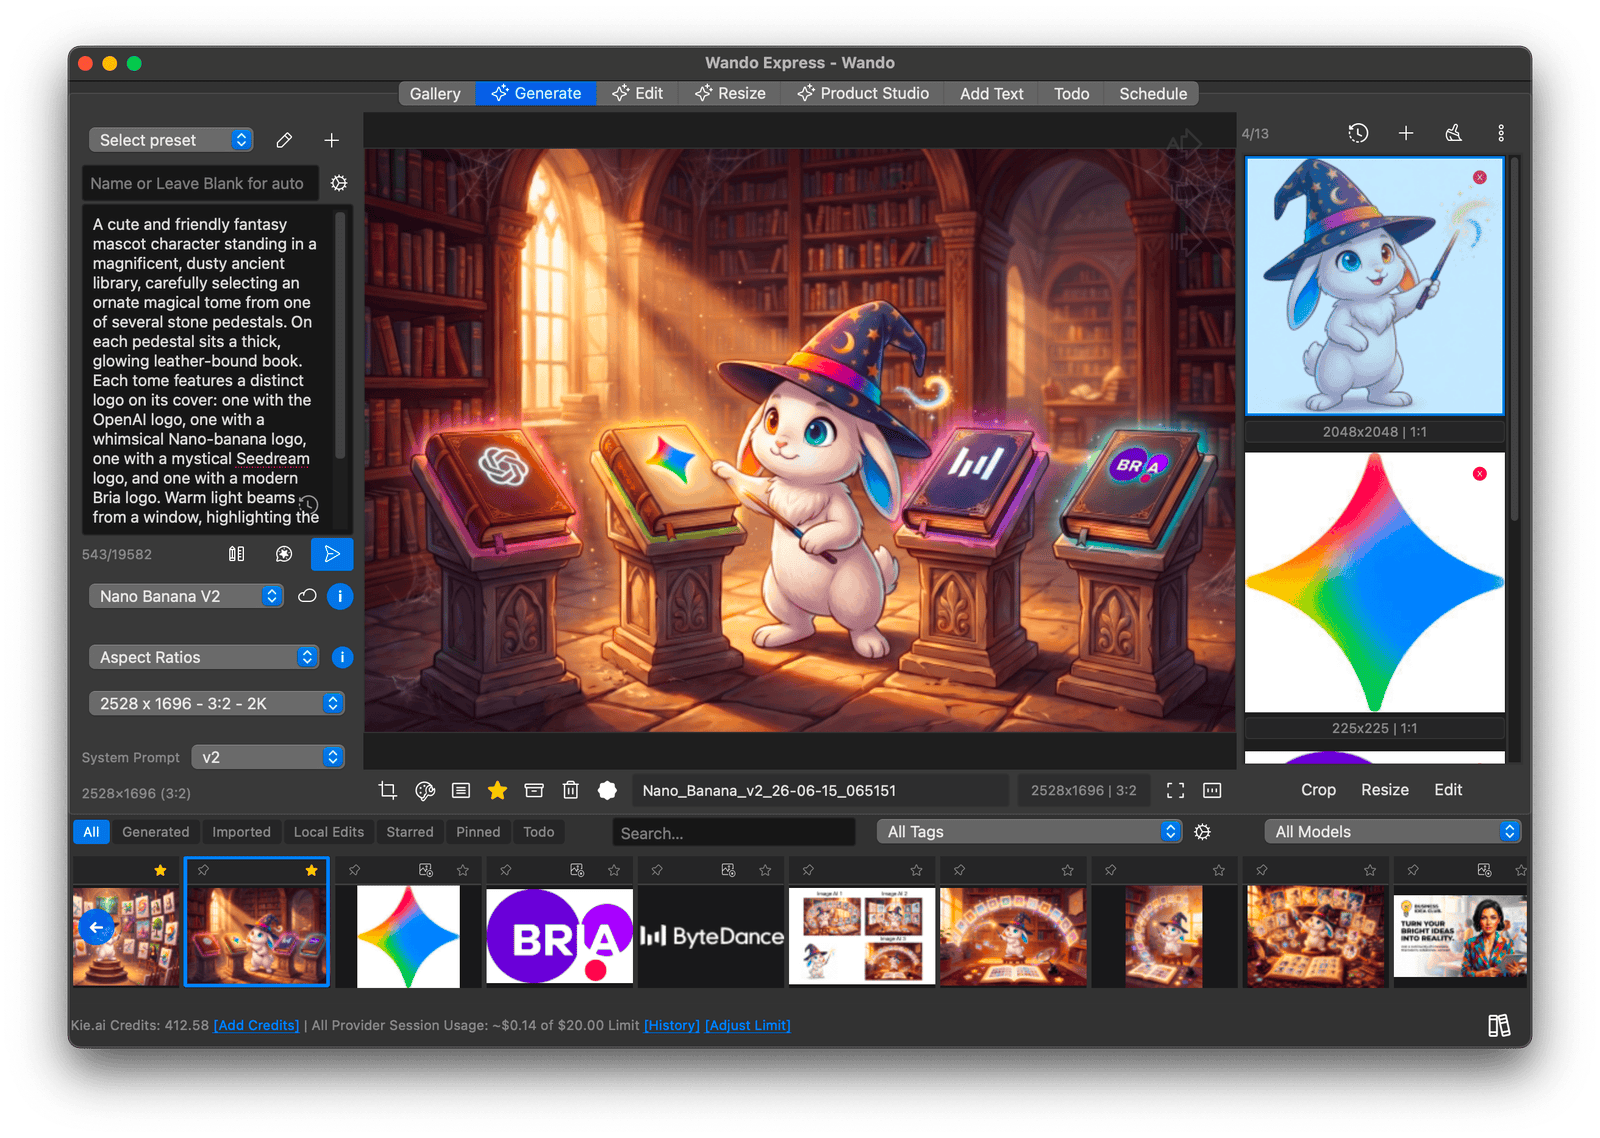This screenshot has width=1600, height=1138.
Task: Open the notes list icon below preview
Action: click(x=461, y=790)
